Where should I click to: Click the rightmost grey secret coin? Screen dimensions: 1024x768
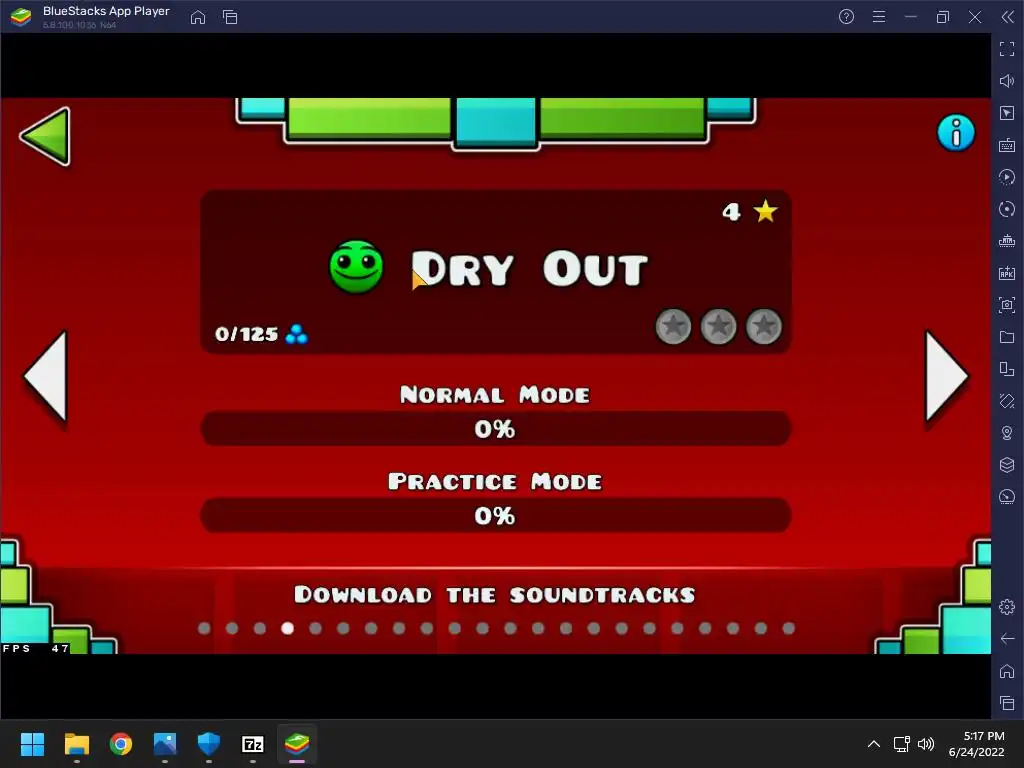(x=763, y=326)
